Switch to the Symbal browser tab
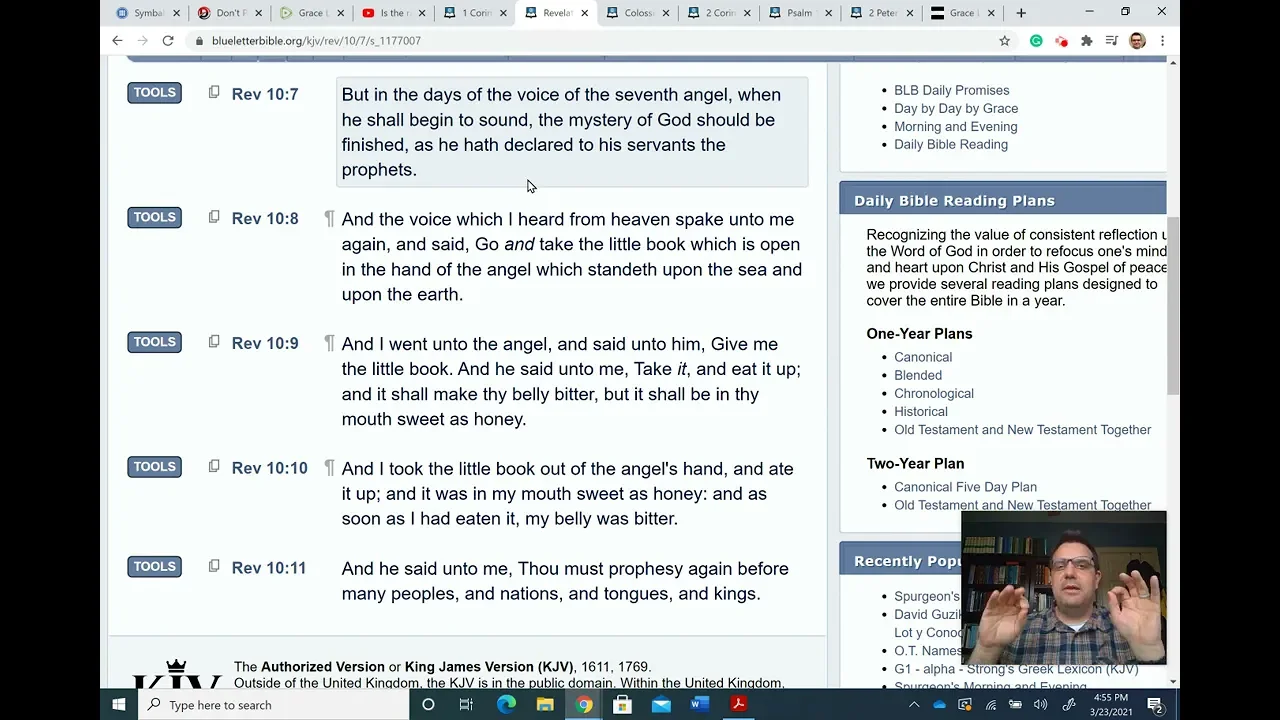 (x=146, y=13)
